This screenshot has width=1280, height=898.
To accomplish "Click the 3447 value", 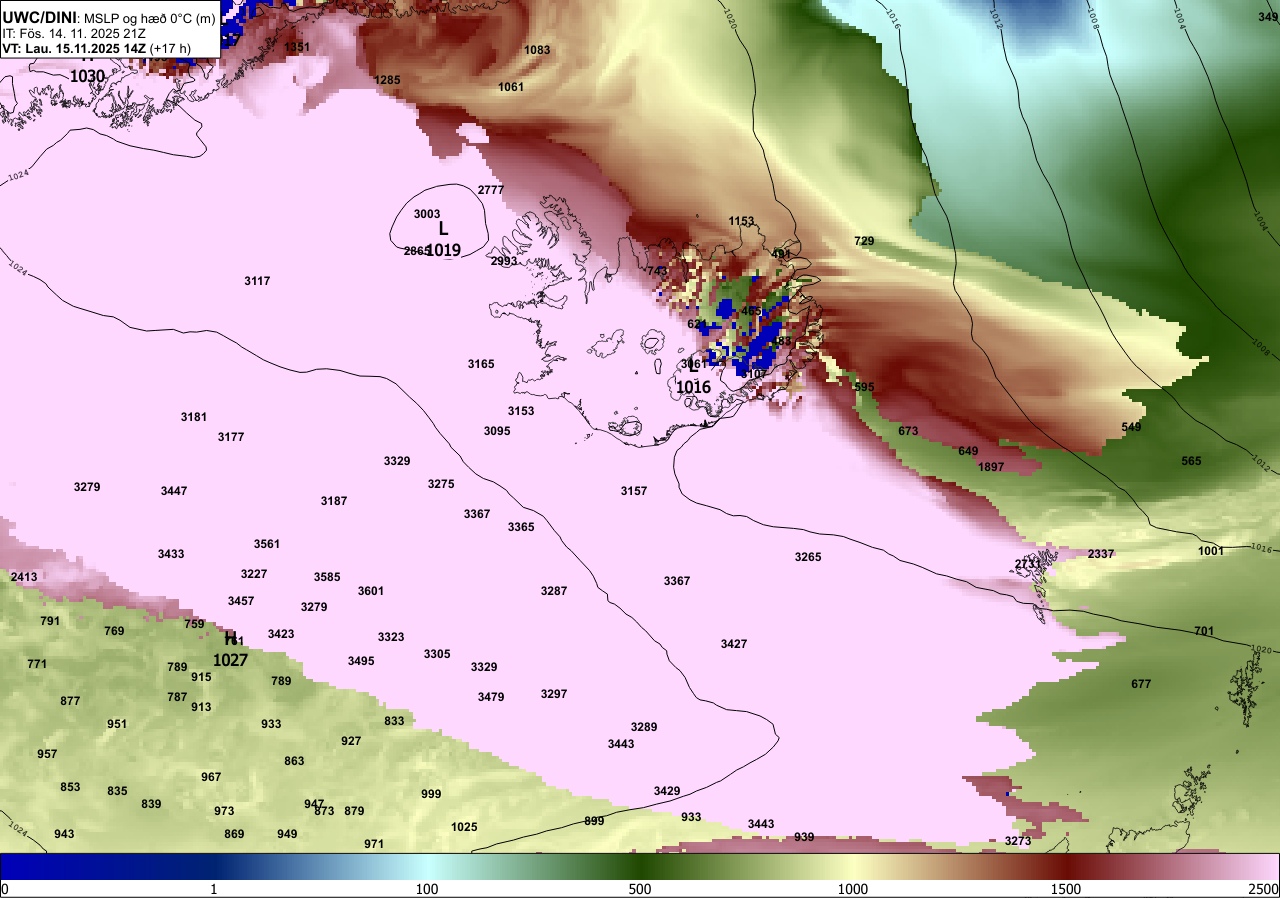I will [x=174, y=491].
